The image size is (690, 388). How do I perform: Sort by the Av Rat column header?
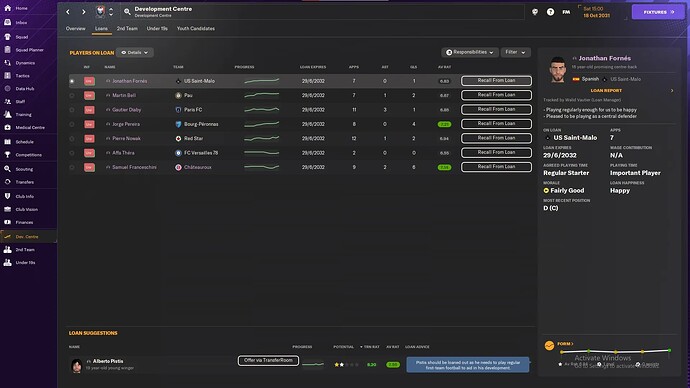coord(444,67)
